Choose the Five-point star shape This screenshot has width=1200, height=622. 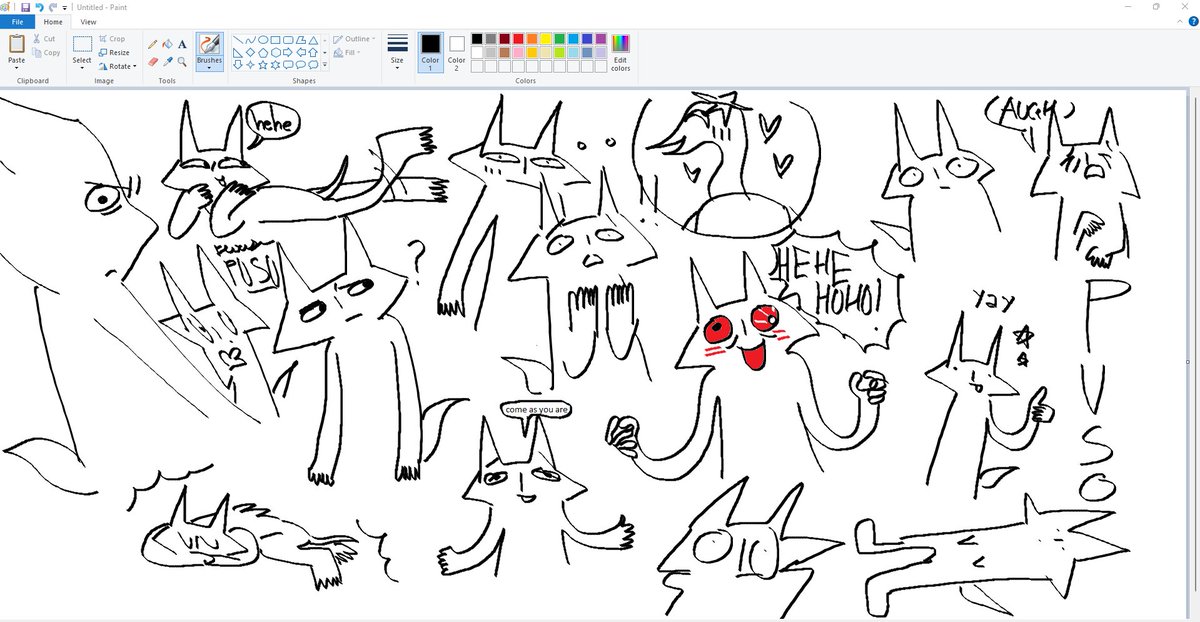(x=263, y=65)
